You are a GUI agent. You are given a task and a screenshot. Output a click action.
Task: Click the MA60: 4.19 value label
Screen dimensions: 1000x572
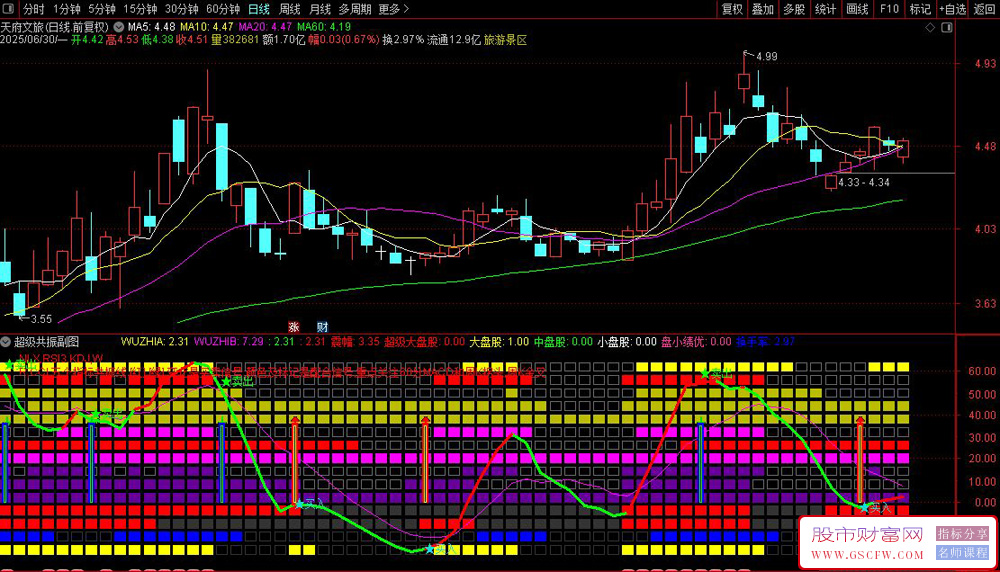pos(324,27)
